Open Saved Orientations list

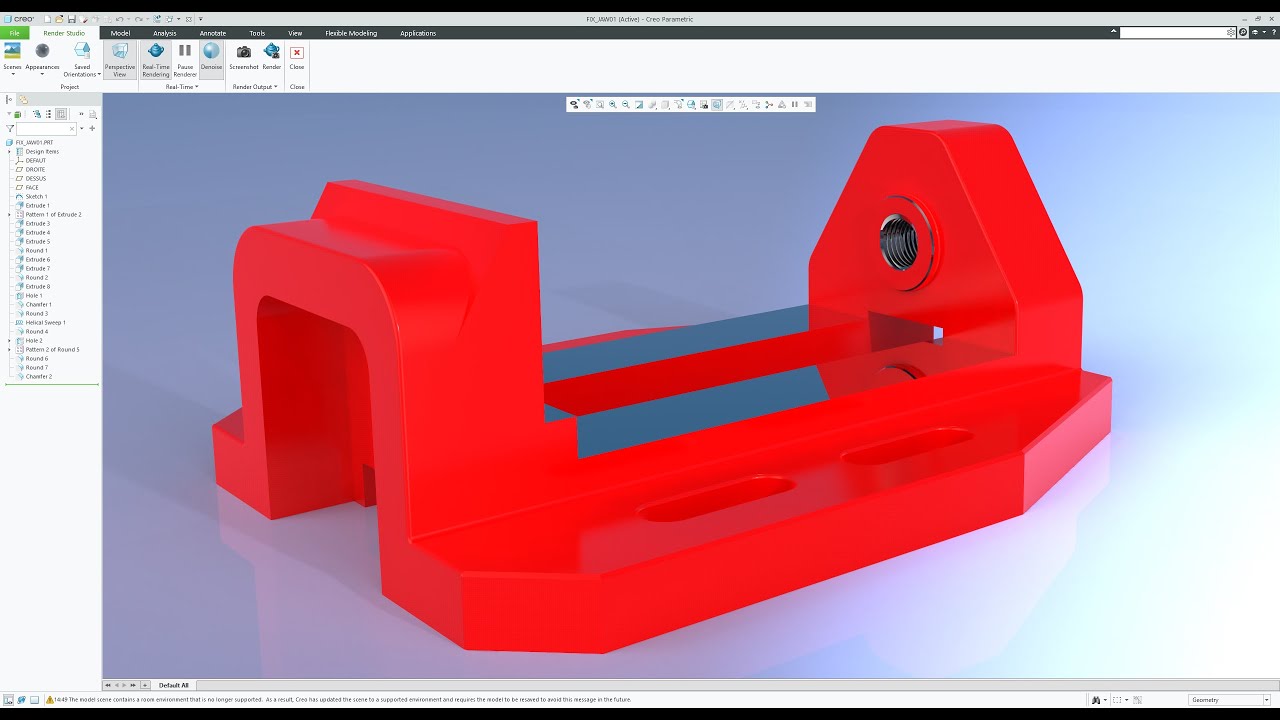click(x=82, y=58)
